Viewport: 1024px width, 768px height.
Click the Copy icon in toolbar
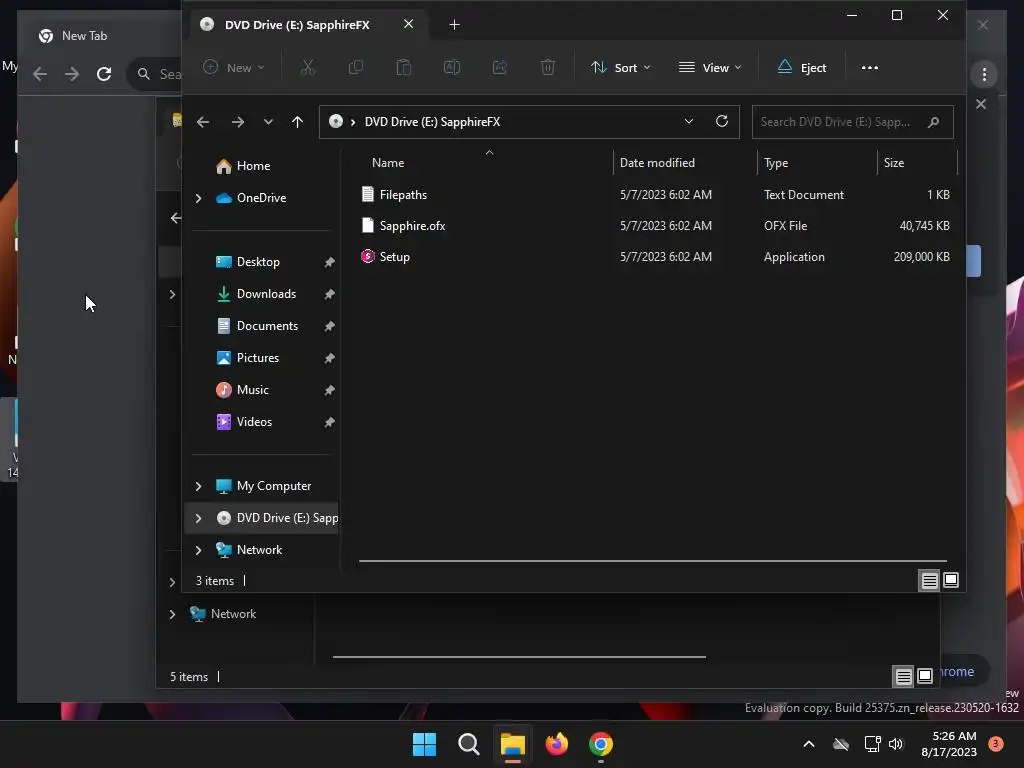tap(356, 67)
